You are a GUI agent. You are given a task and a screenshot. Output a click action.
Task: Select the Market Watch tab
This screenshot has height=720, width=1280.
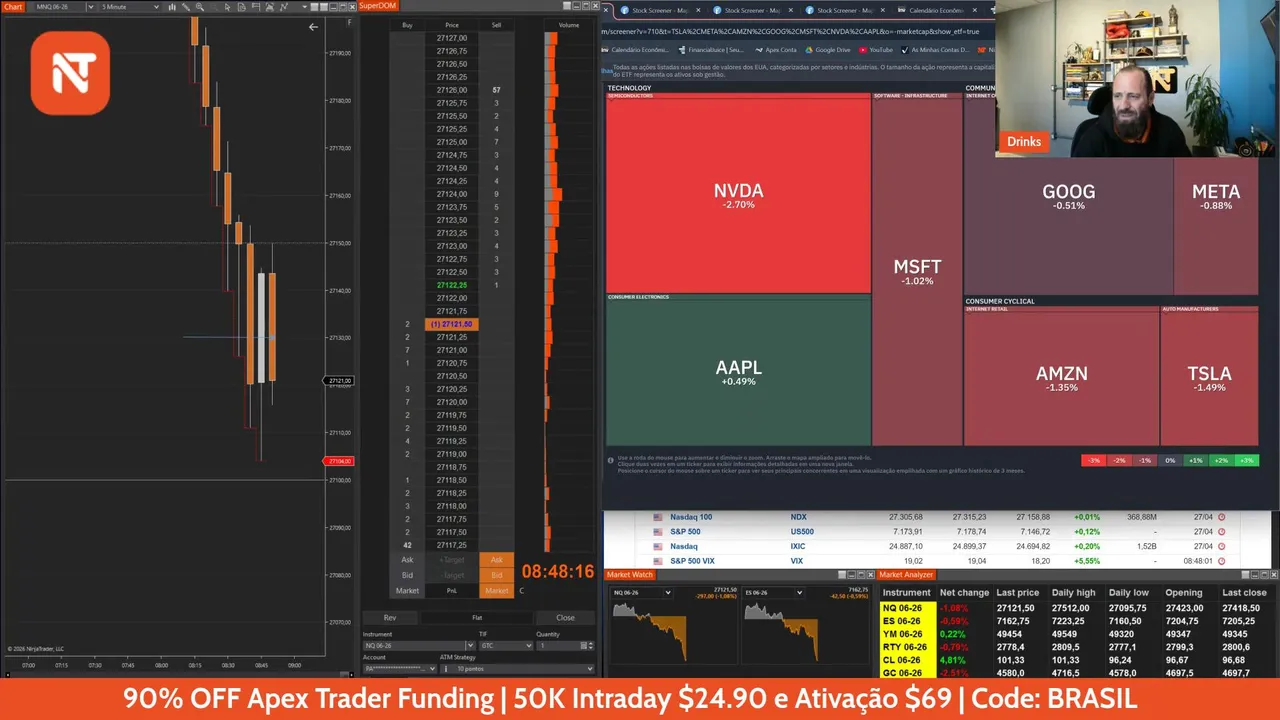point(630,574)
